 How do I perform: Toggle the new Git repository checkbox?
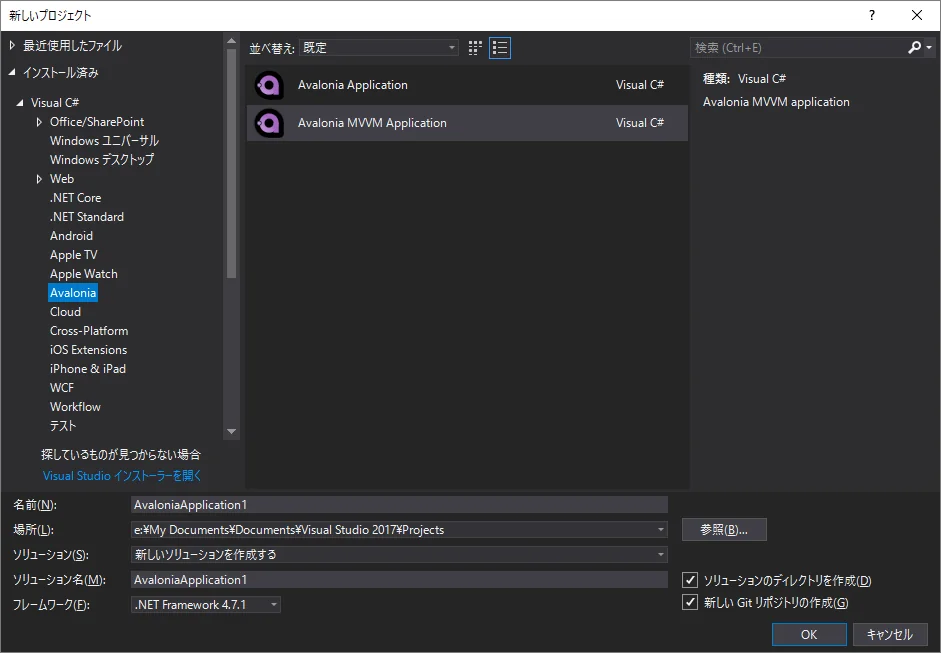coord(689,602)
